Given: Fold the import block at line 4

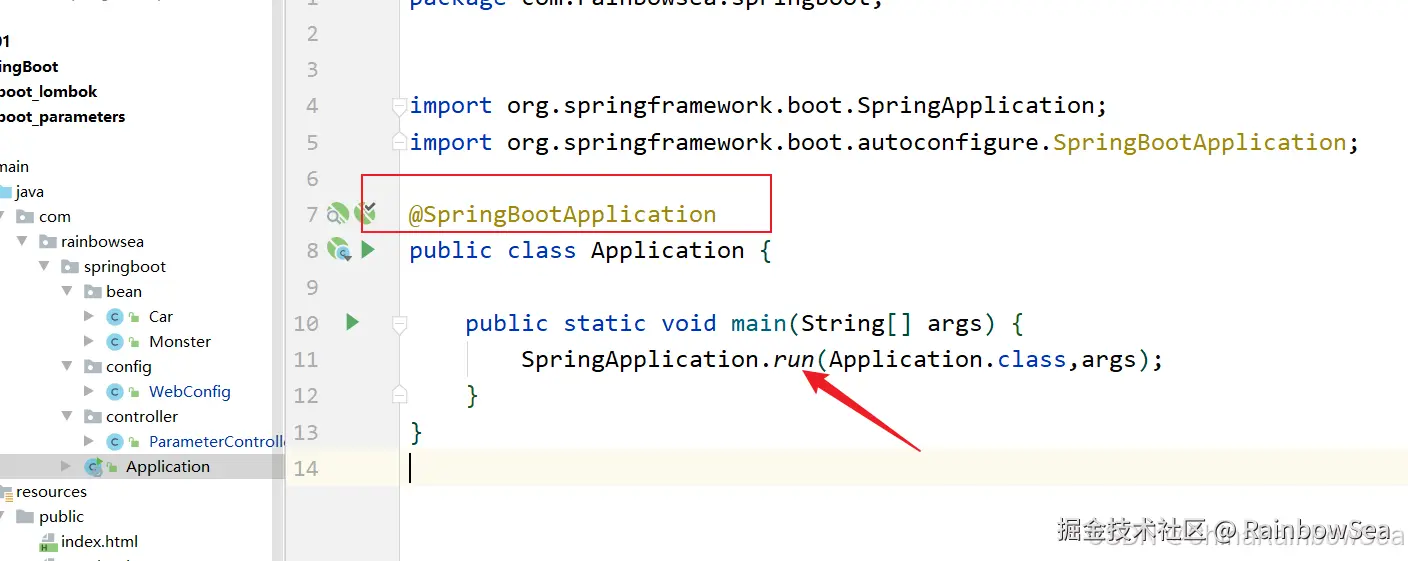Looking at the screenshot, I should (x=400, y=106).
